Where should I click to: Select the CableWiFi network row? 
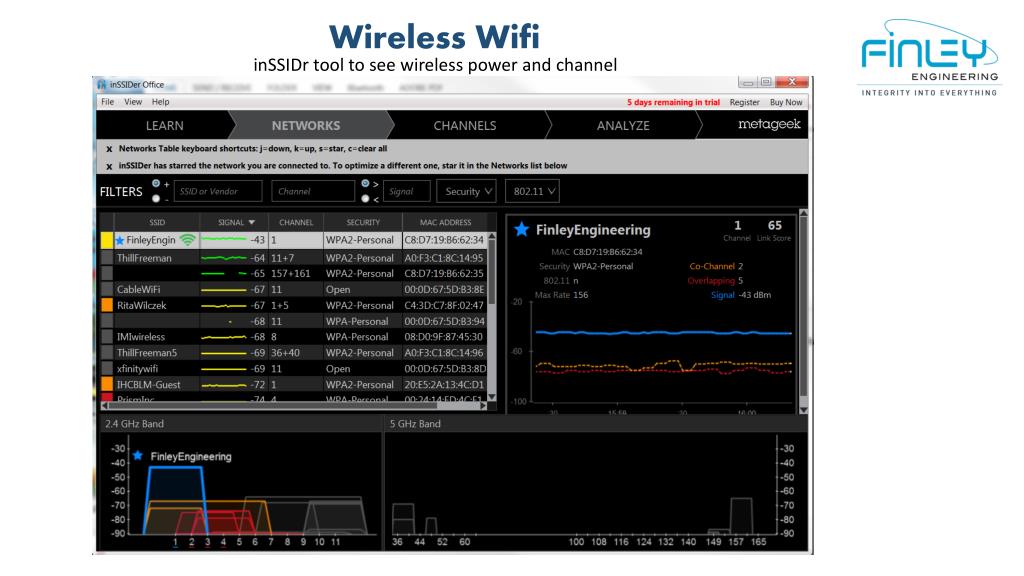295,289
